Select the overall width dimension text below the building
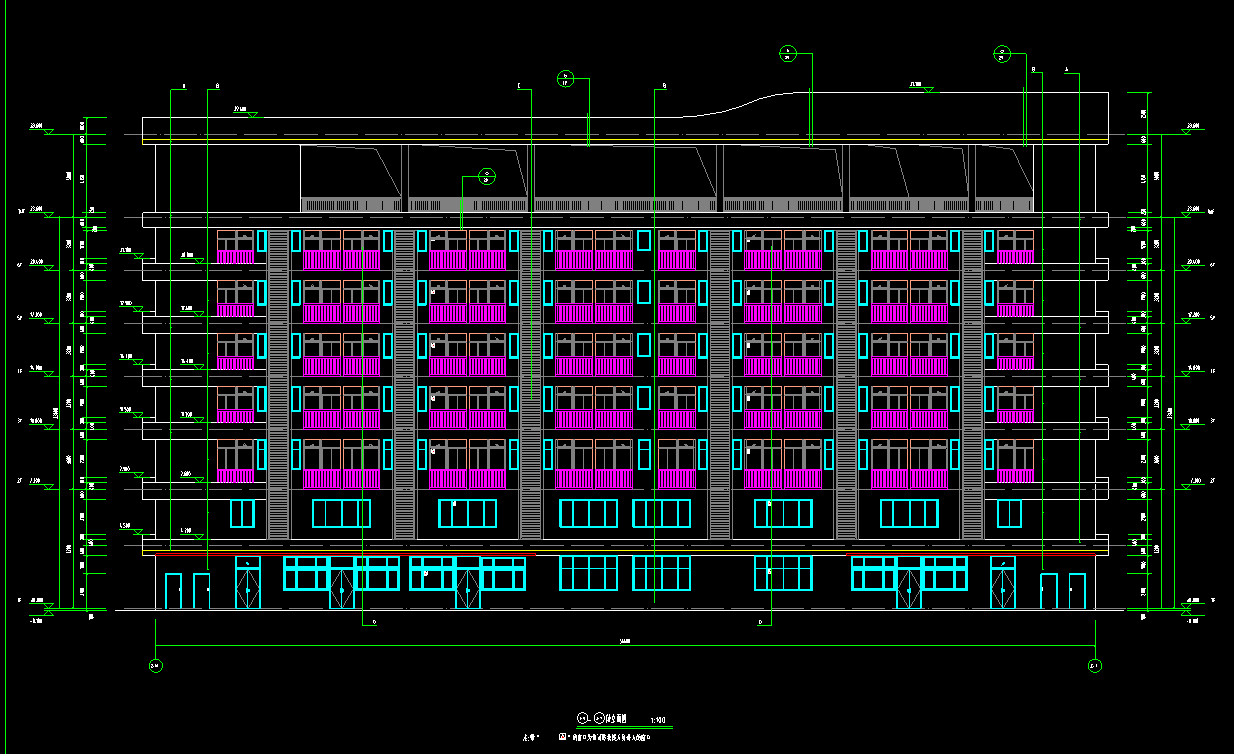This screenshot has height=754, width=1234. [x=625, y=641]
